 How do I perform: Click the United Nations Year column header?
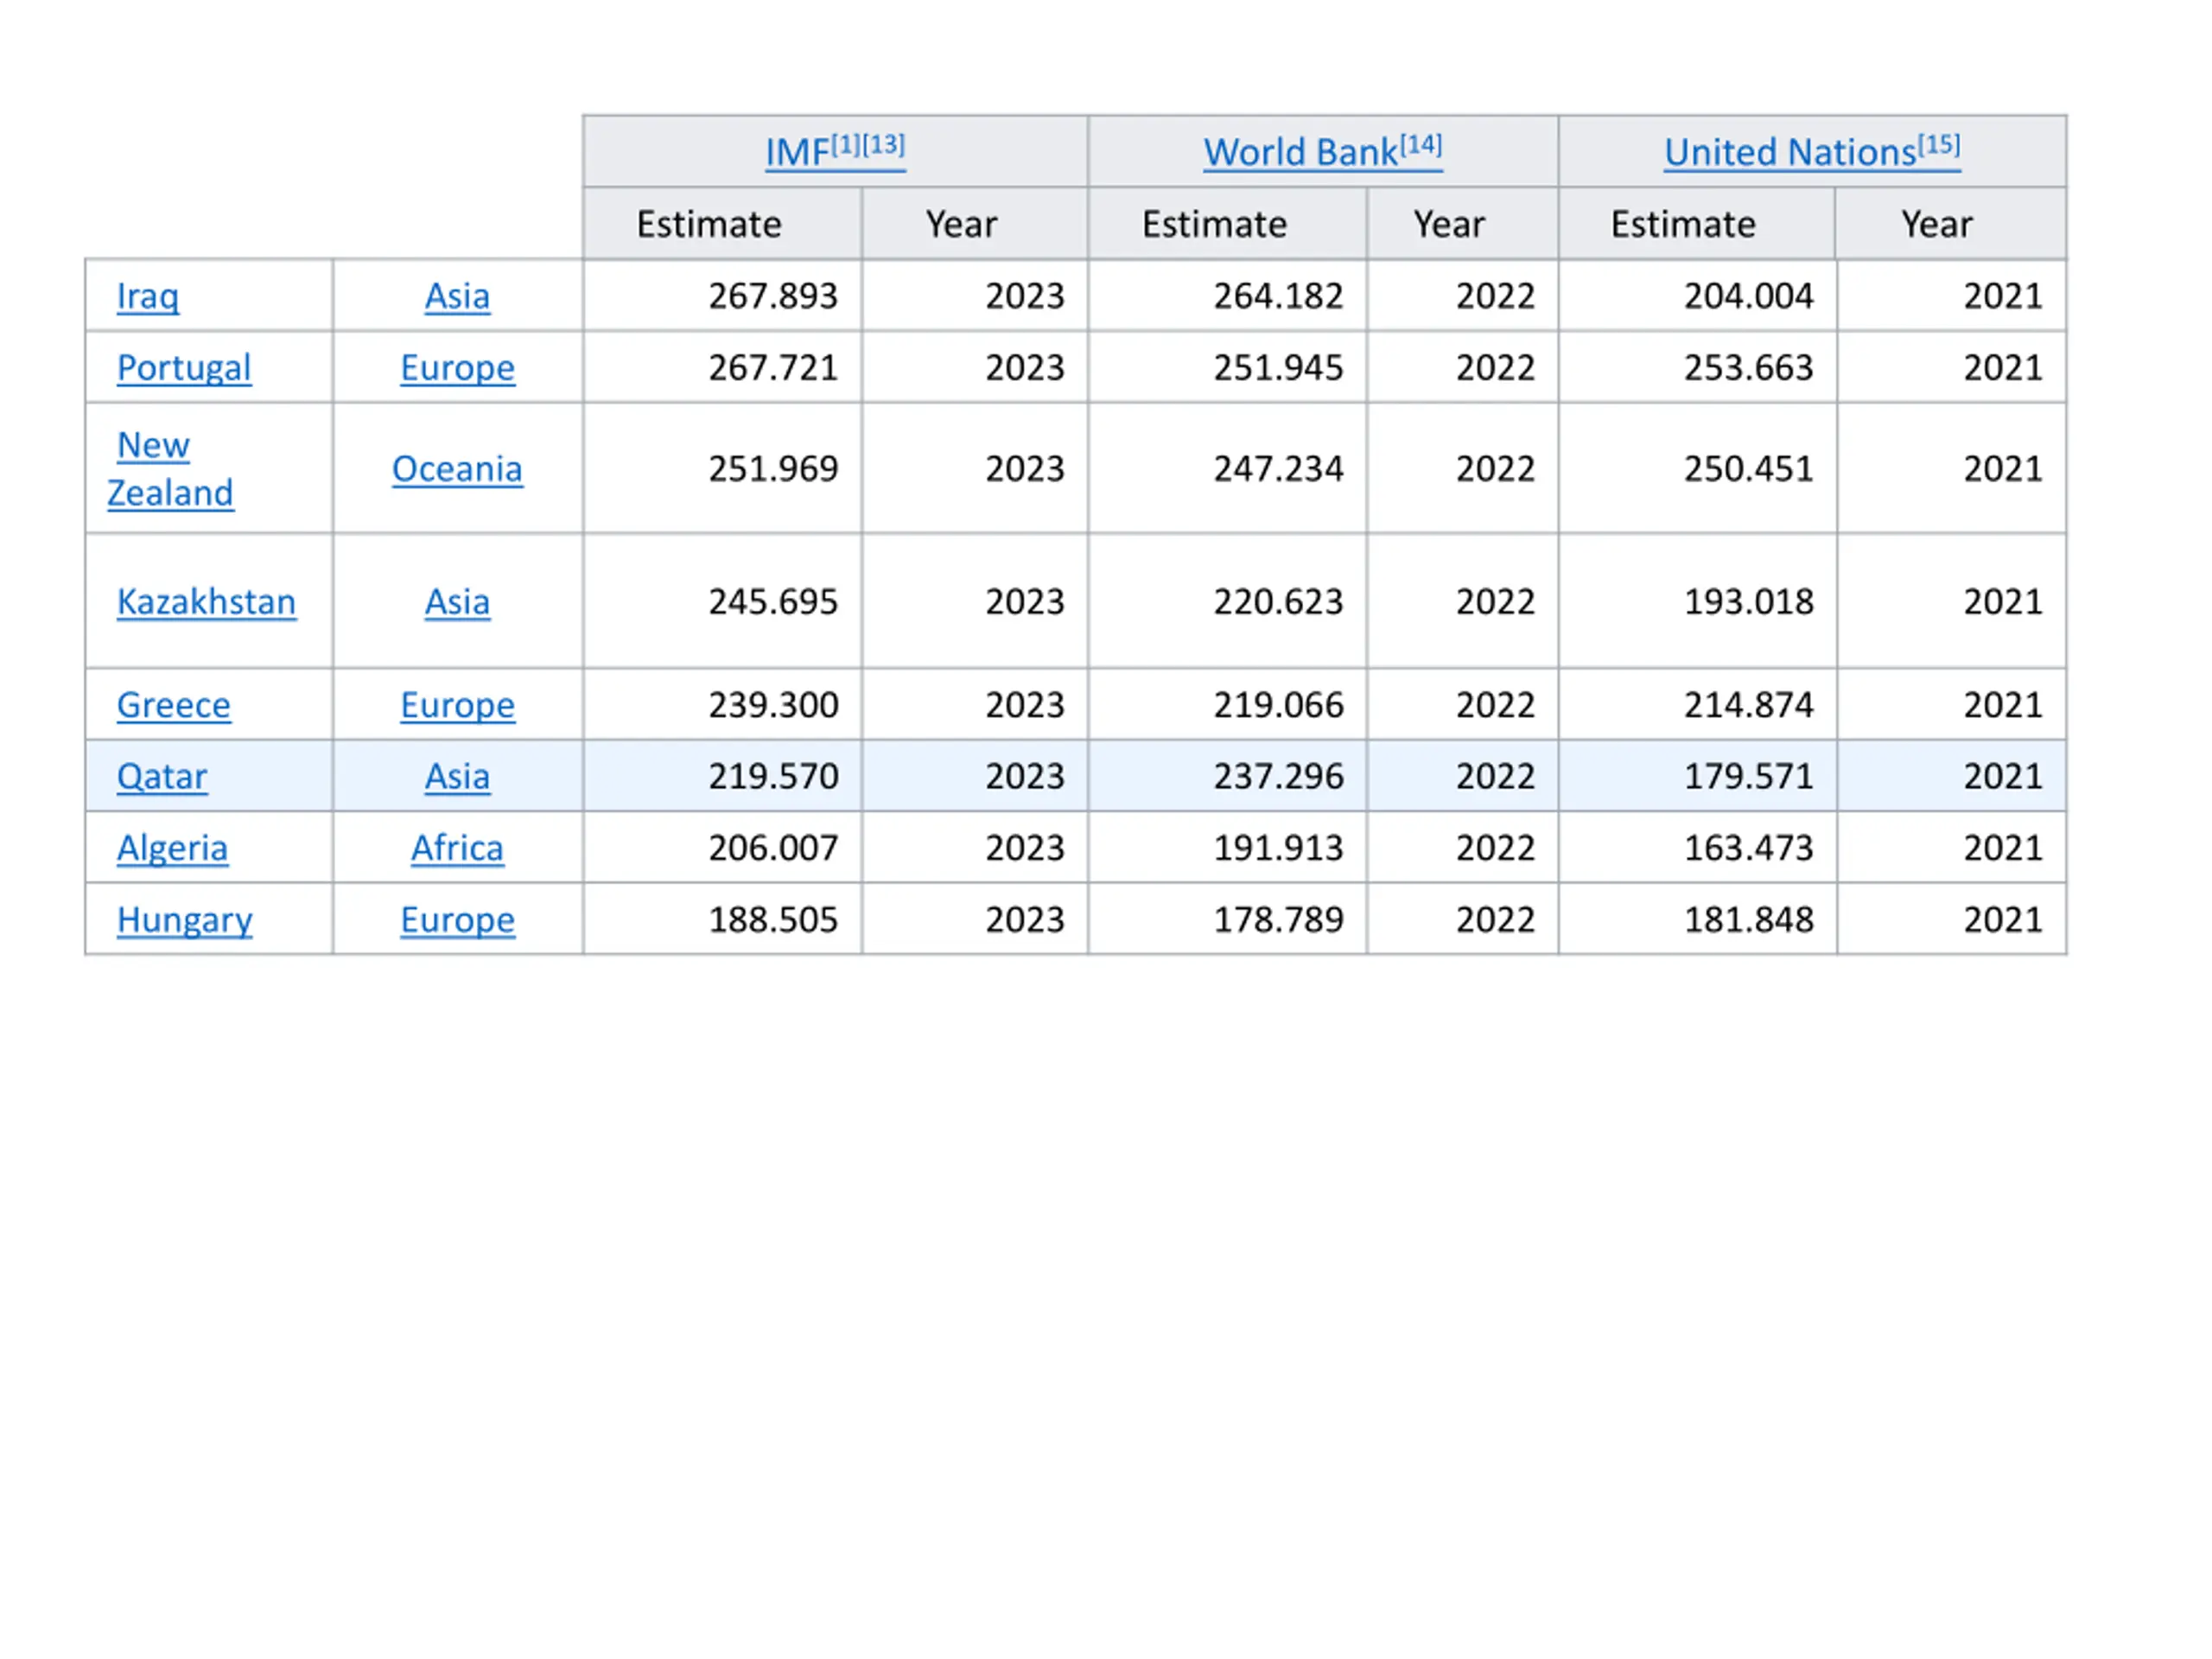(1950, 224)
